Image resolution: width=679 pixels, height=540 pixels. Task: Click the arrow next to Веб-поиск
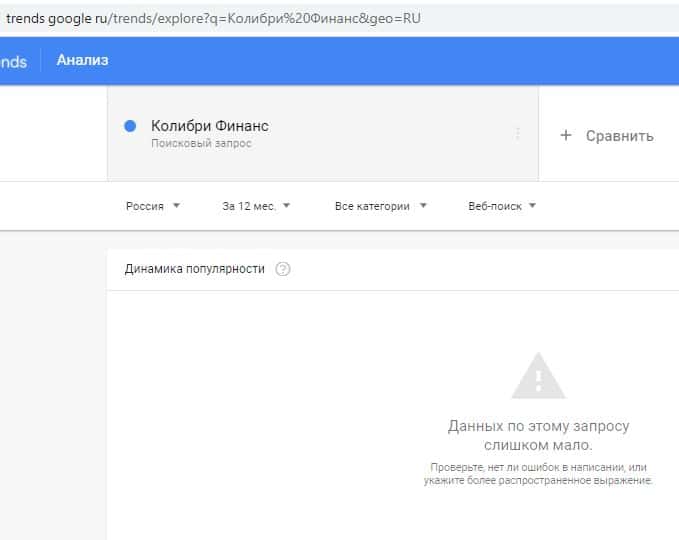click(x=532, y=206)
